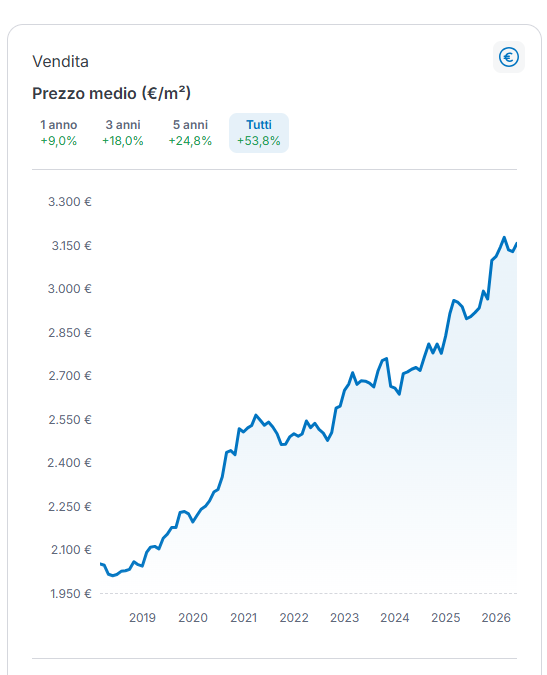Click the price line peak near 2026
Image resolution: width=547 pixels, height=675 pixels.
pyautogui.click(x=504, y=237)
